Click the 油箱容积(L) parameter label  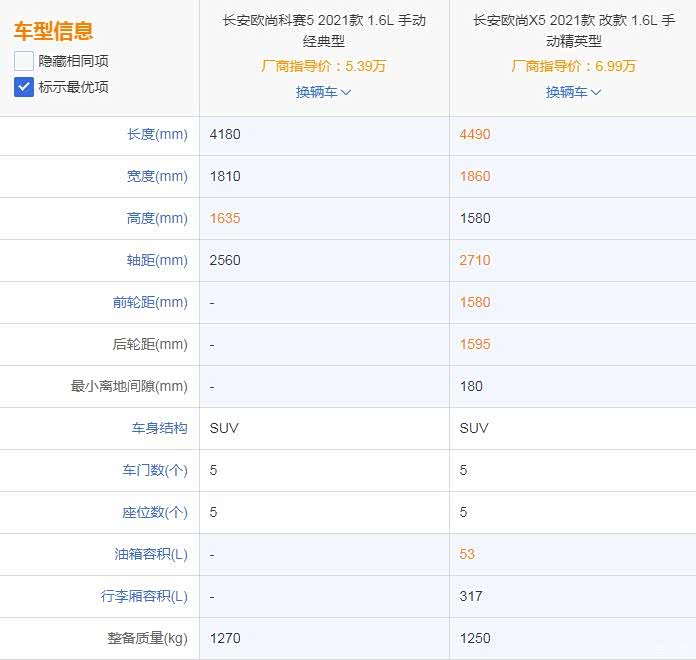[150, 554]
